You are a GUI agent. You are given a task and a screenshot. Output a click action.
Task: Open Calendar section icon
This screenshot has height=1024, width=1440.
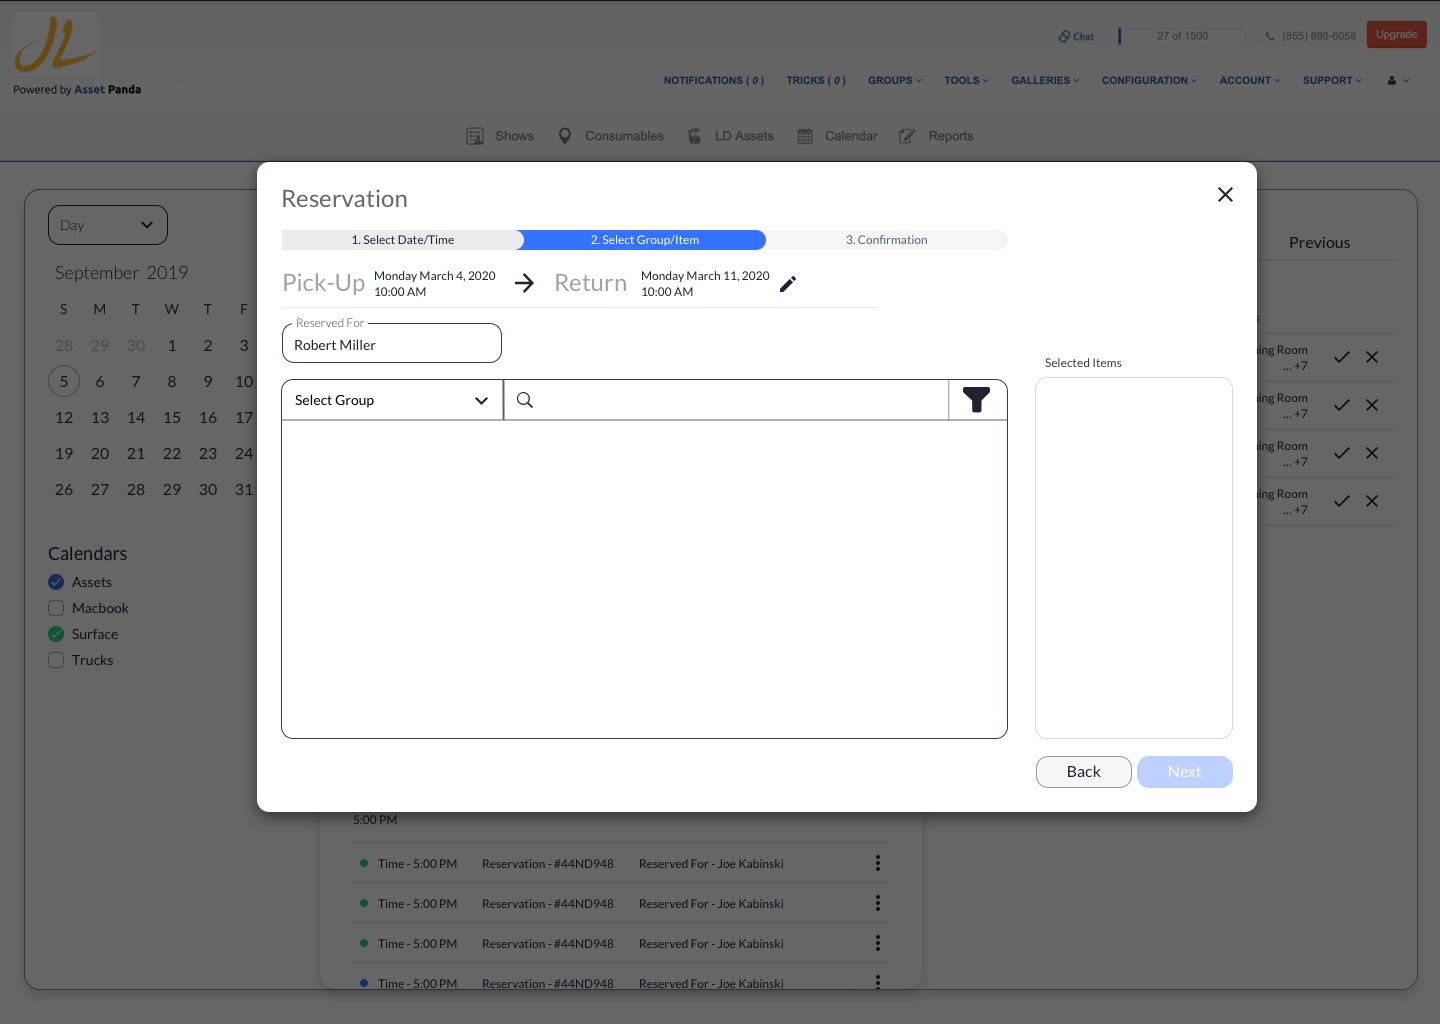tap(805, 136)
